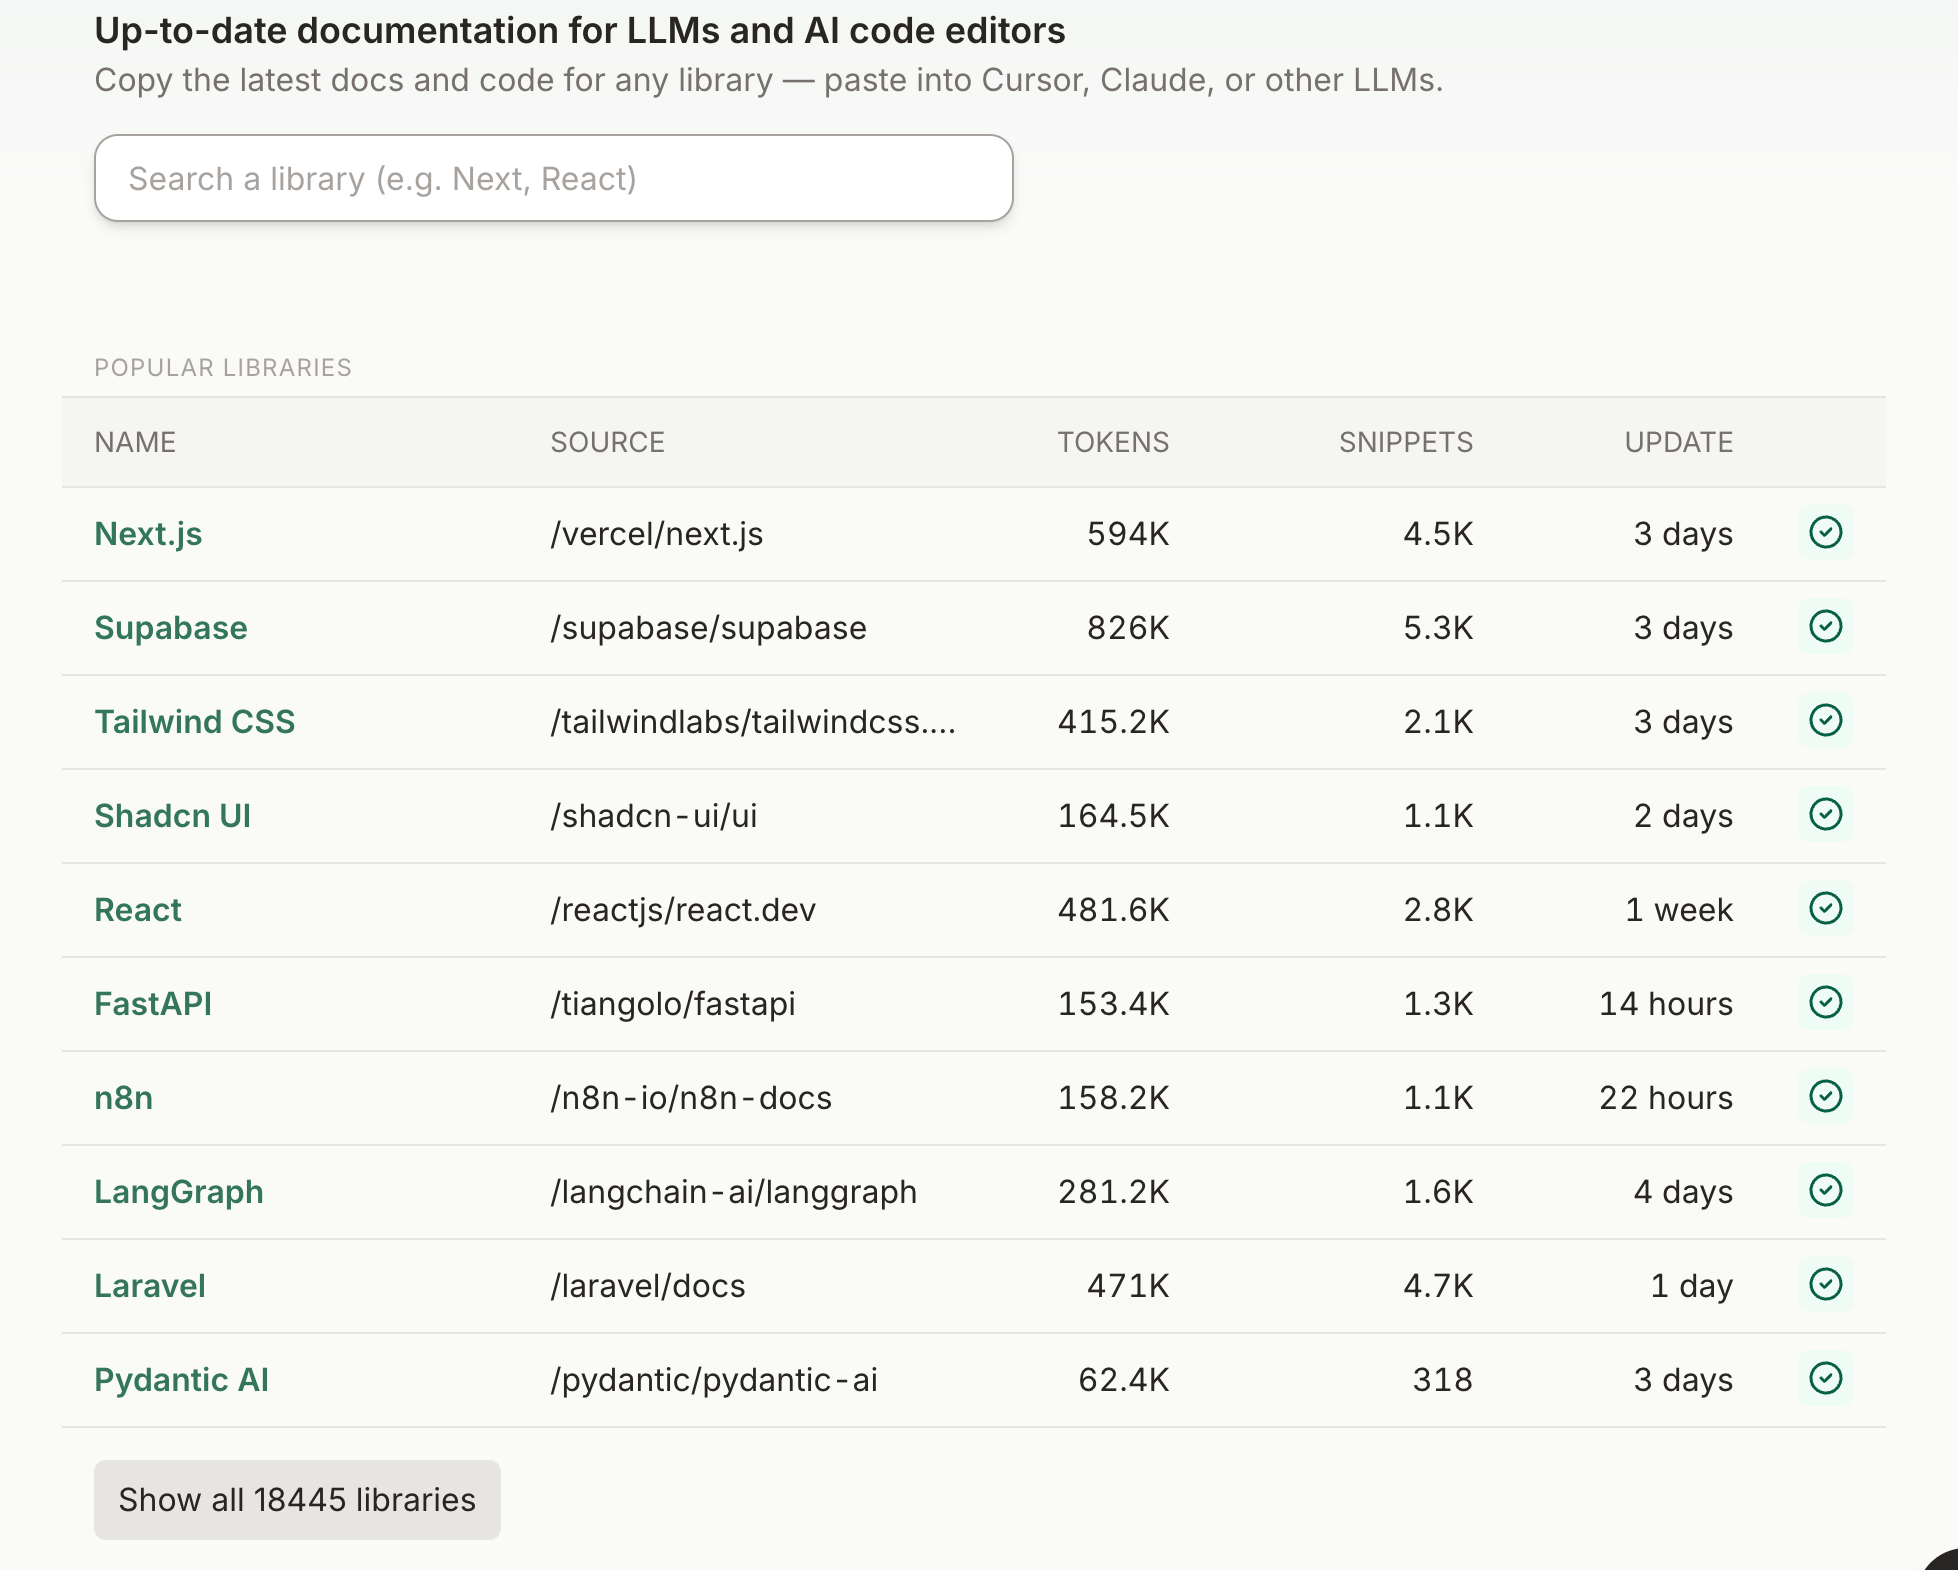
Task: Click the 1 week update value
Action: [x=1679, y=910]
